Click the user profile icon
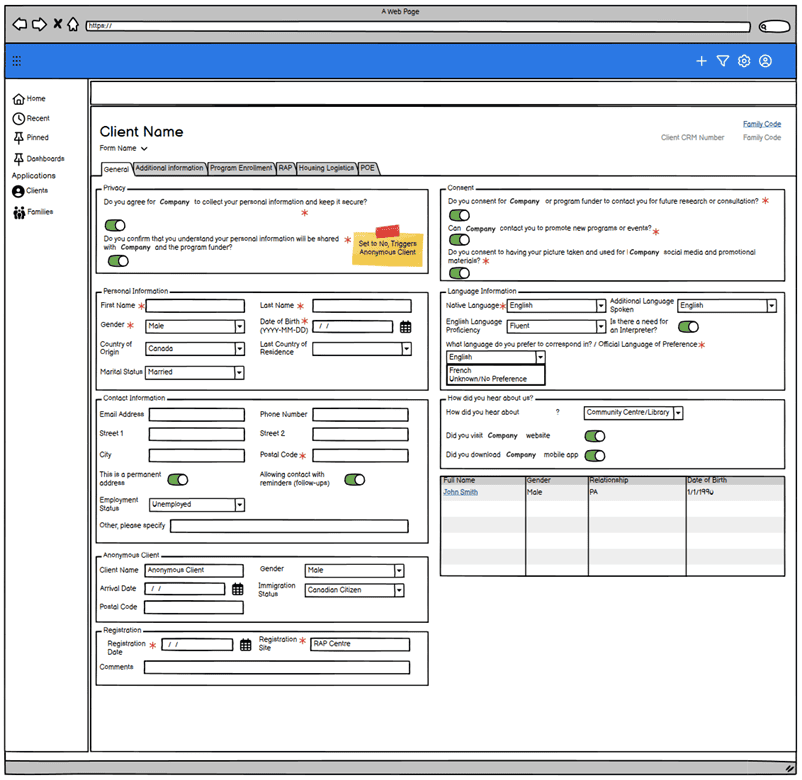802x780 pixels. (765, 61)
